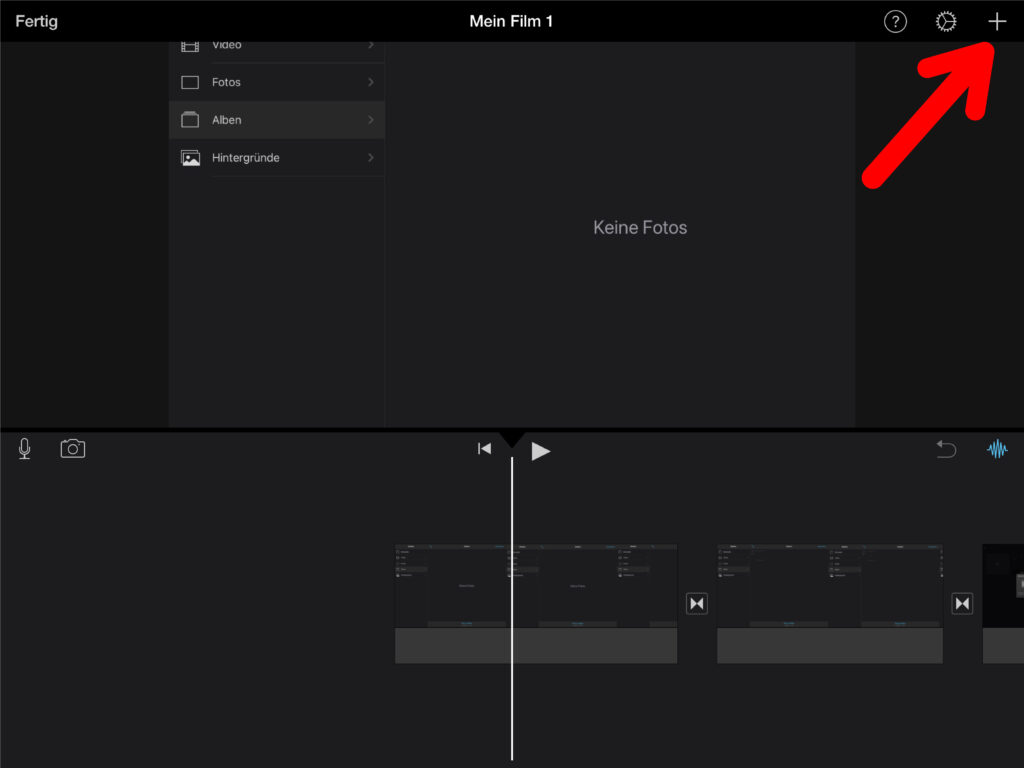Expand Alben using its chevron arrow
Viewport: 1024px width, 768px height.
point(370,120)
